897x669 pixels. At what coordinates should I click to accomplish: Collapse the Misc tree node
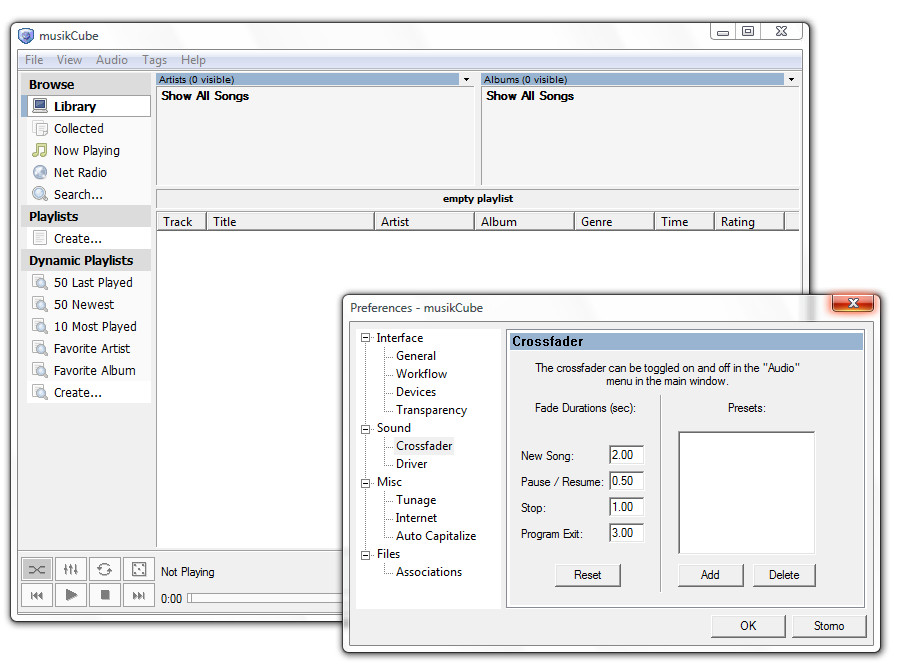(366, 483)
